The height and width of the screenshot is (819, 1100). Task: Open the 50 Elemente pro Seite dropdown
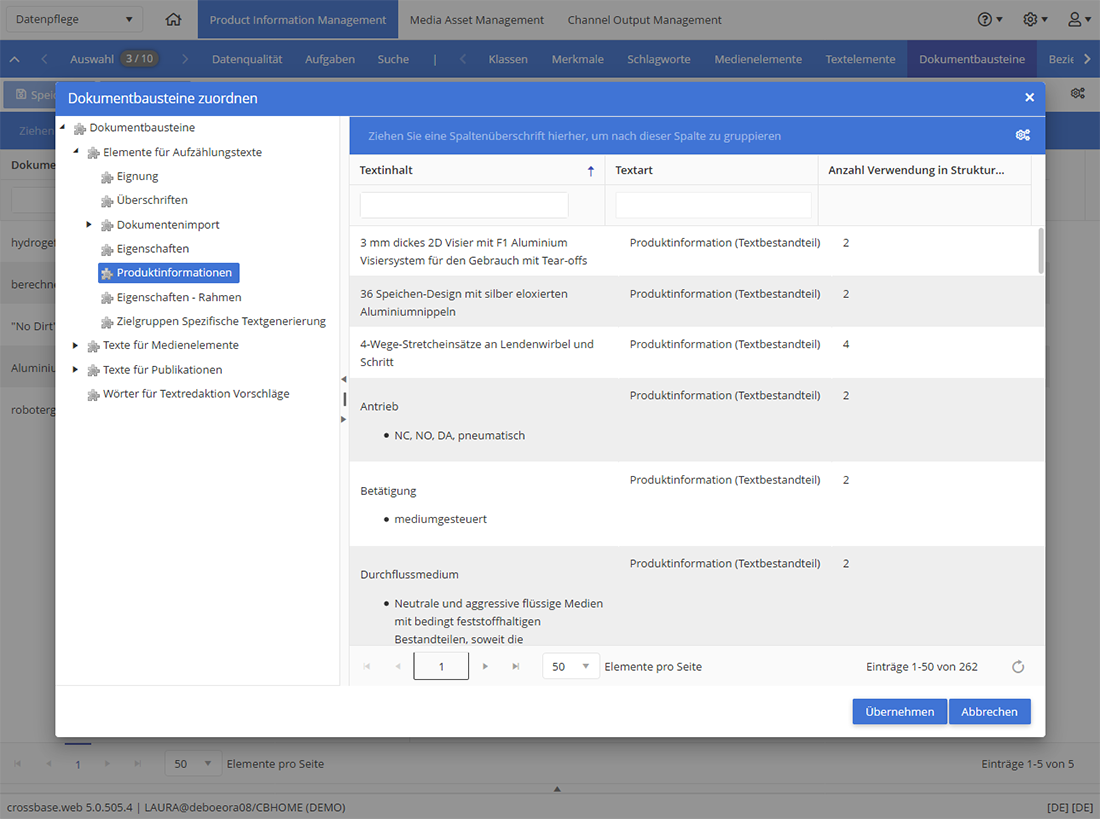click(570, 667)
